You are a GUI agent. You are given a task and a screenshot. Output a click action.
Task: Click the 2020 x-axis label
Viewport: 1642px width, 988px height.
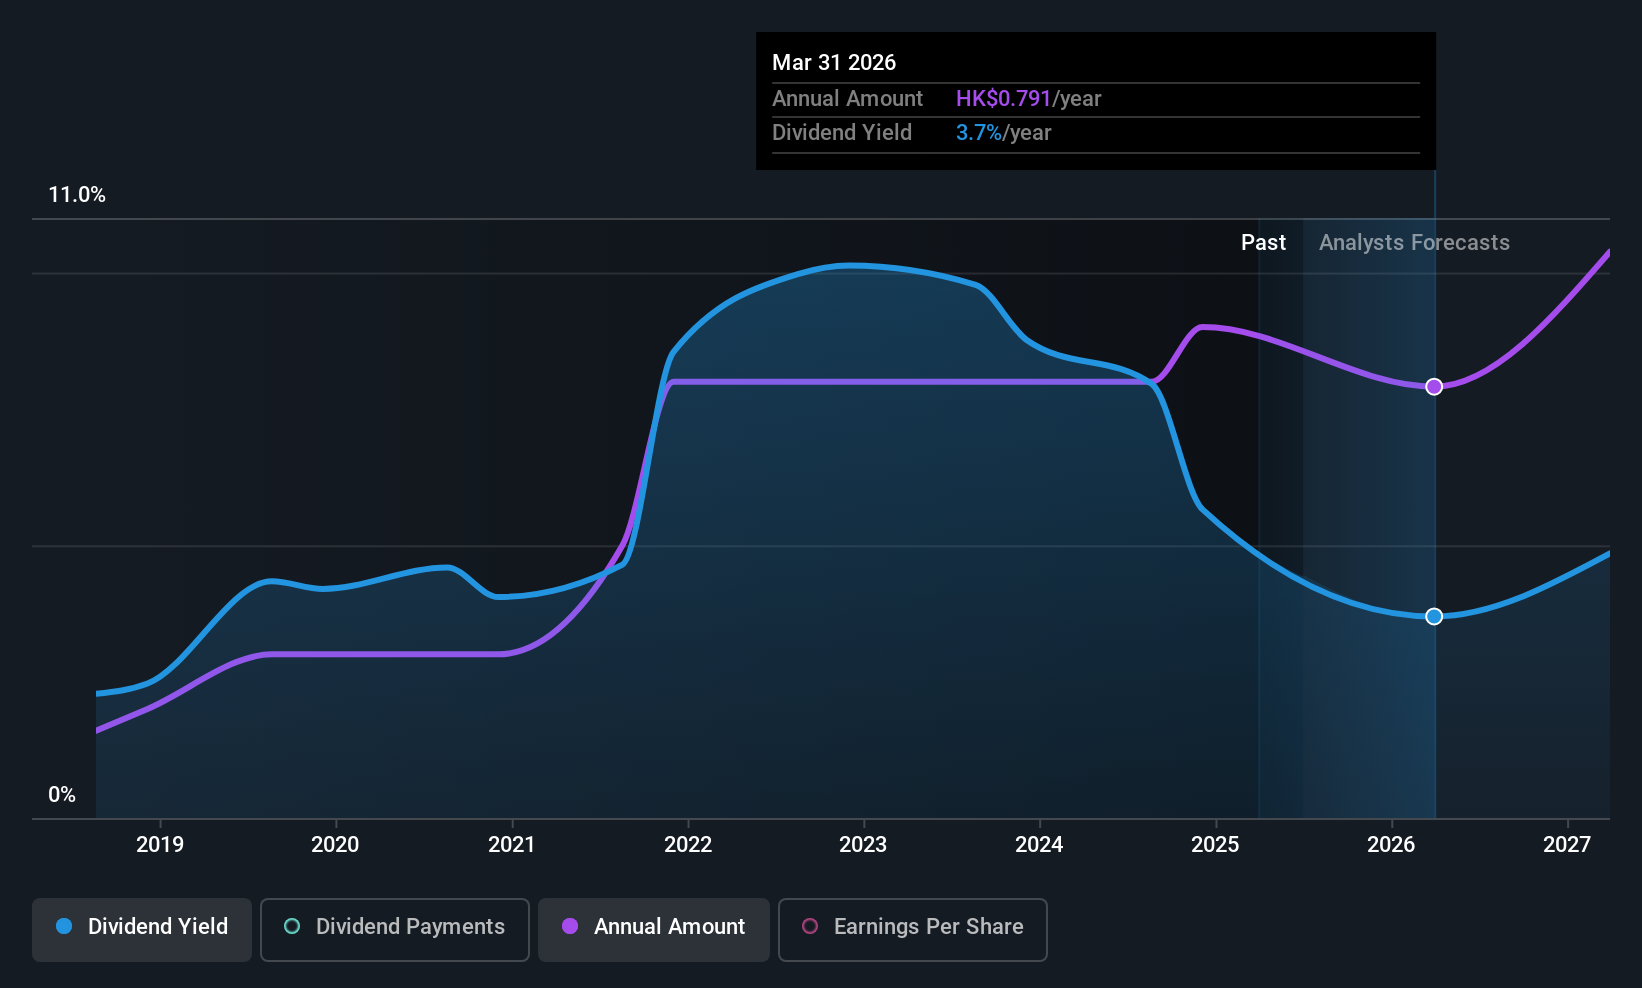tap(335, 845)
